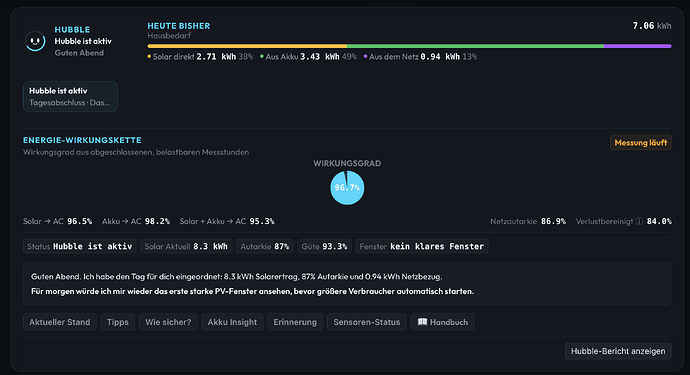Click the Autarkie 87% pill
690x375 pixels.
(x=264, y=246)
